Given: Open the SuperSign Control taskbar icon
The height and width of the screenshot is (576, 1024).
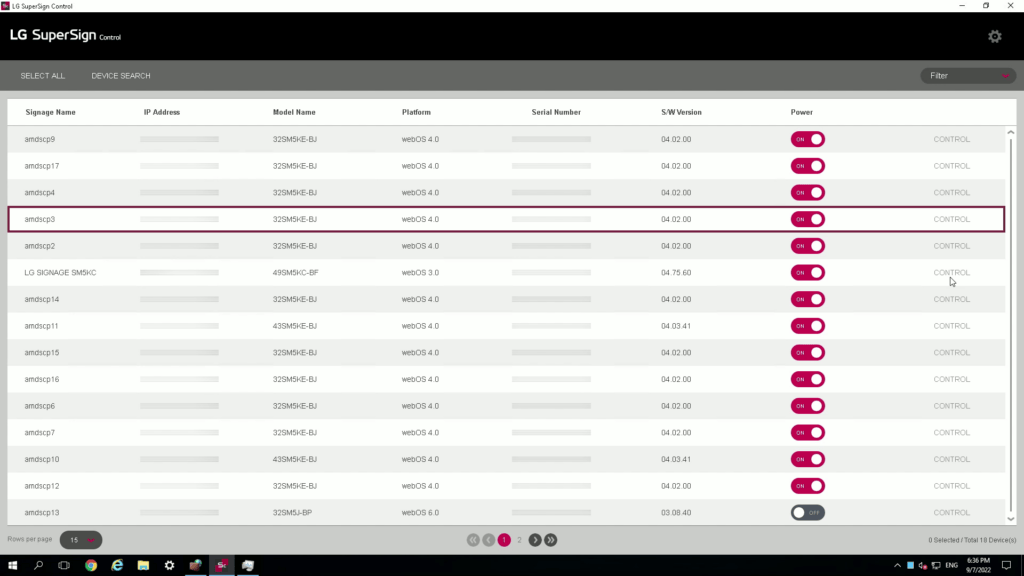Looking at the screenshot, I should click(x=222, y=564).
